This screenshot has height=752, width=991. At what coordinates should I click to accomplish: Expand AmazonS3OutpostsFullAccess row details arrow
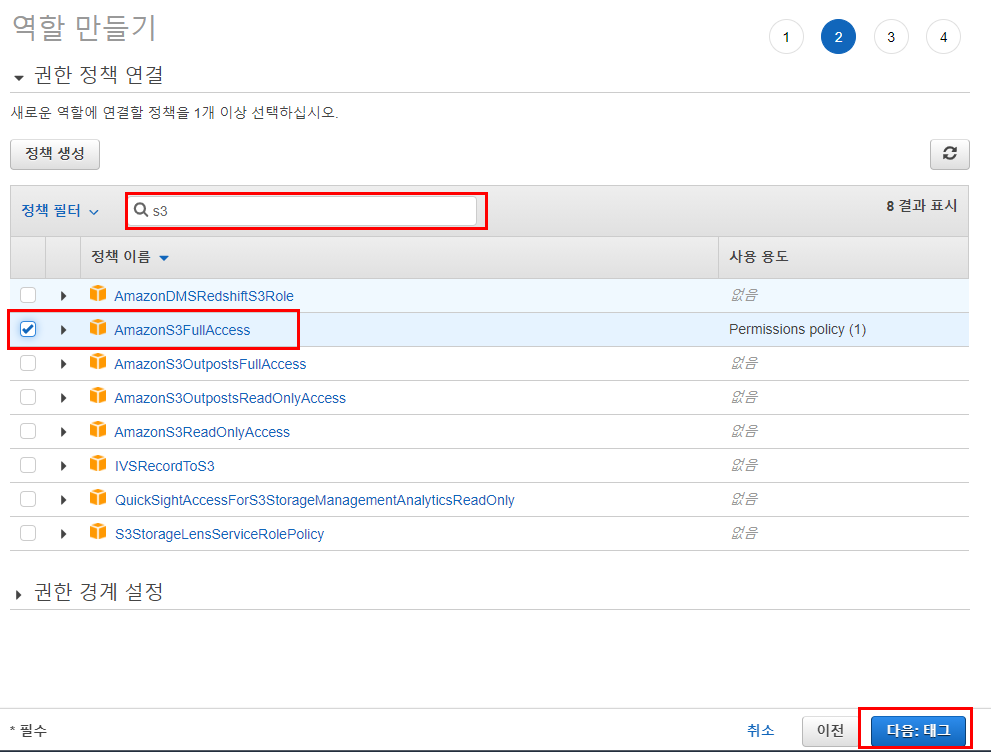tap(63, 364)
